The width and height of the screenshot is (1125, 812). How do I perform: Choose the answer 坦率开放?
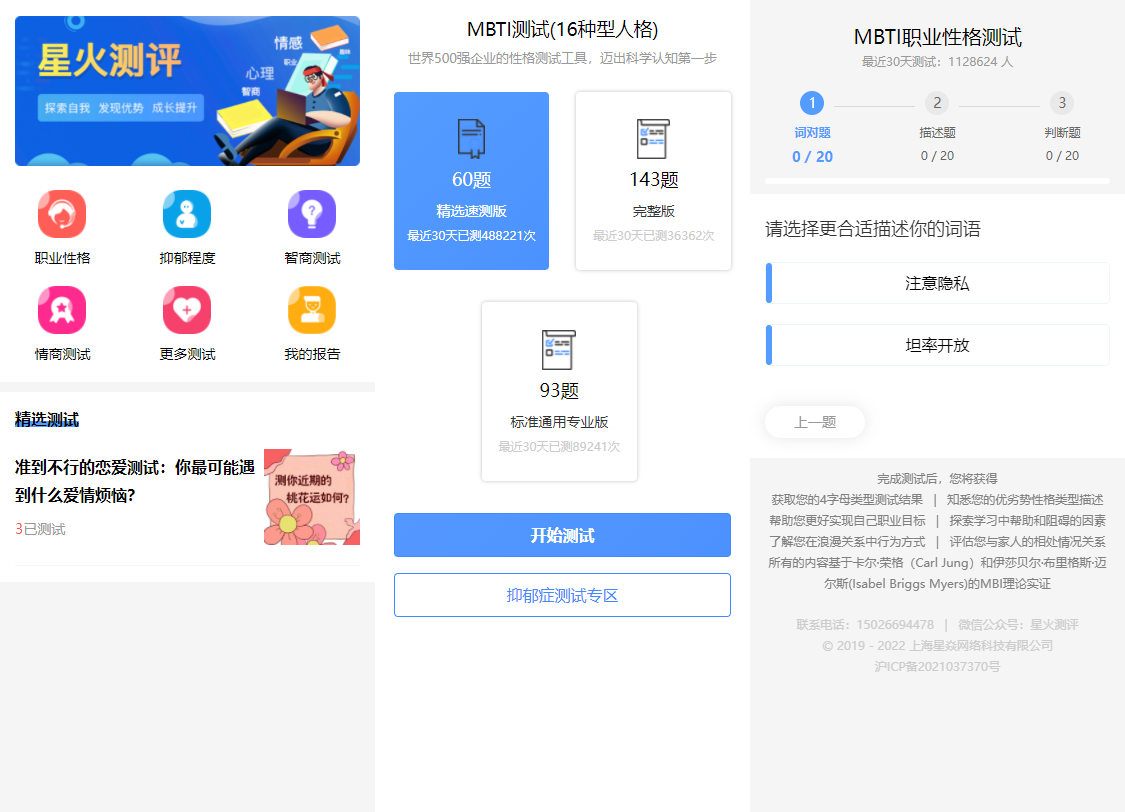click(x=937, y=345)
